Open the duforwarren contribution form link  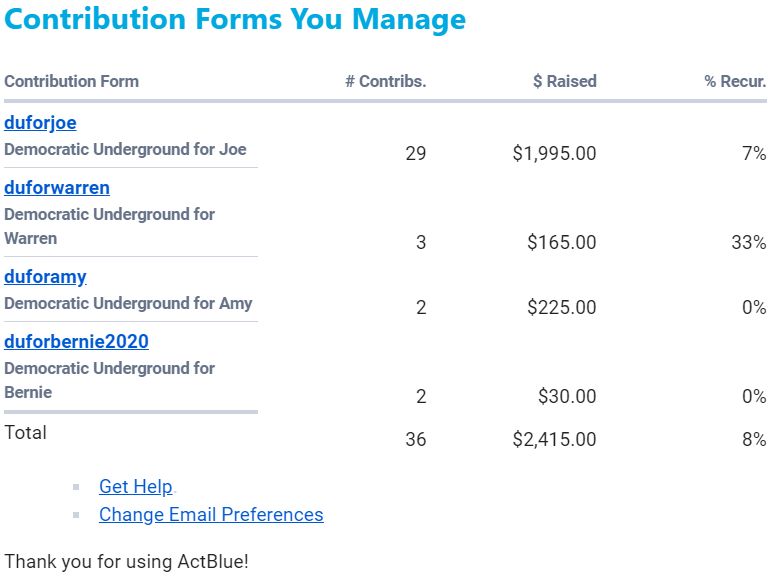(57, 188)
